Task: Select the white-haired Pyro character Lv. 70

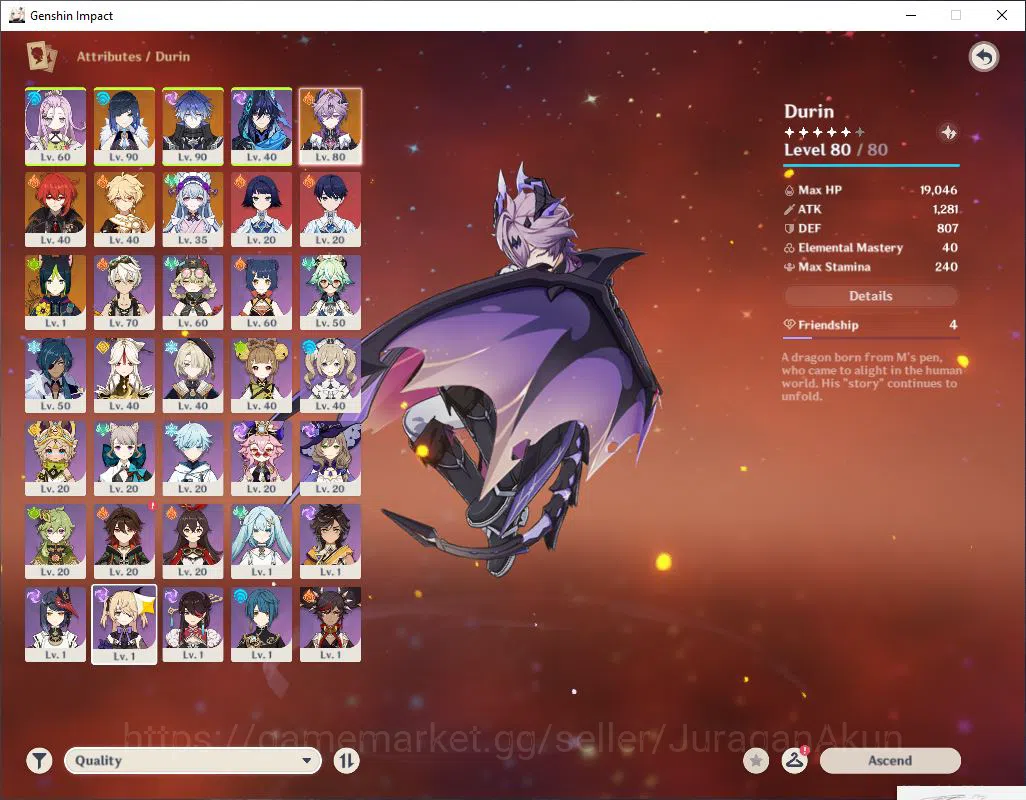Action: click(x=124, y=292)
